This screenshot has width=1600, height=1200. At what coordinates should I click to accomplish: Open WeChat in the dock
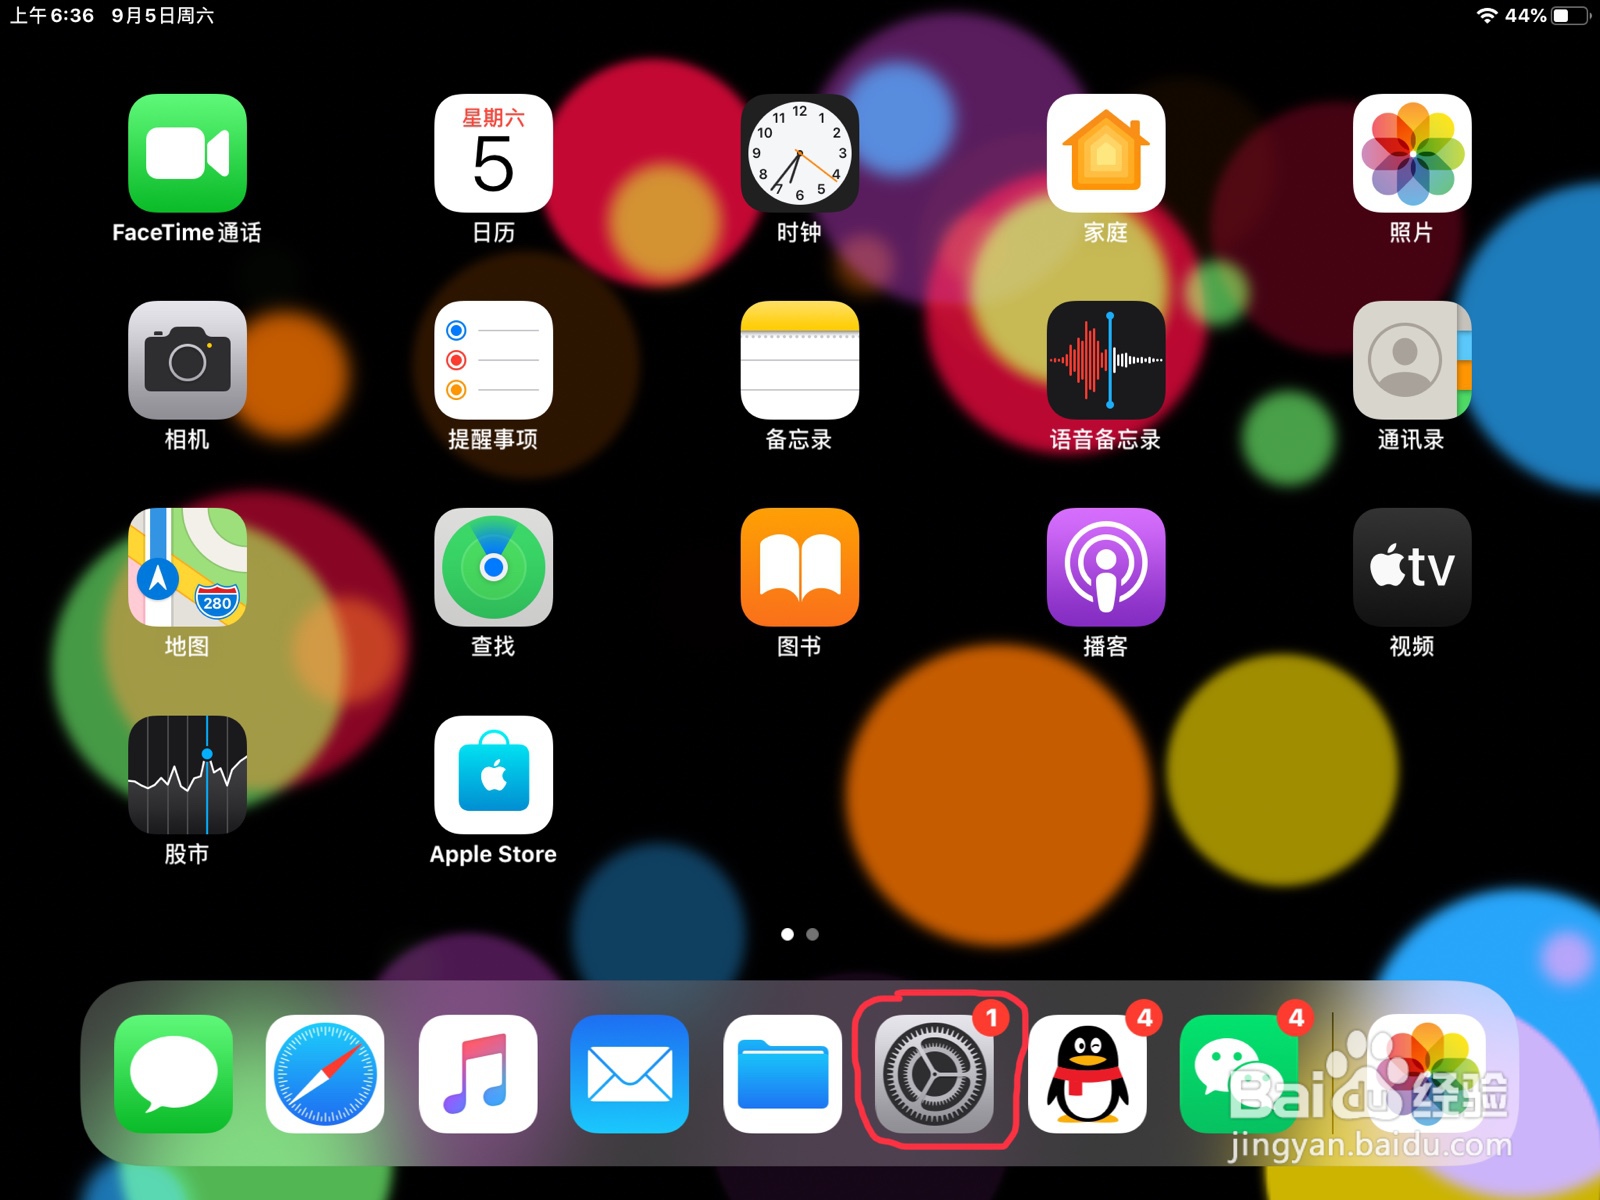[x=1239, y=1074]
